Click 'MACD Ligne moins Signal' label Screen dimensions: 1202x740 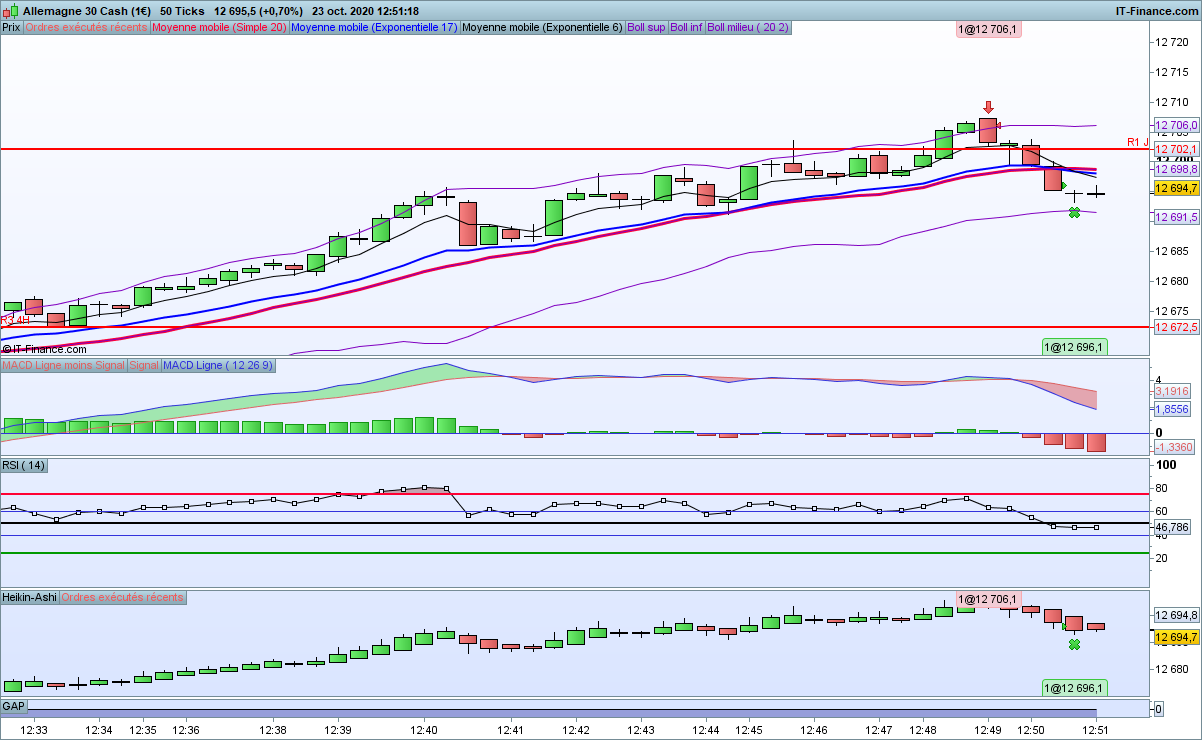pyautogui.click(x=63, y=366)
